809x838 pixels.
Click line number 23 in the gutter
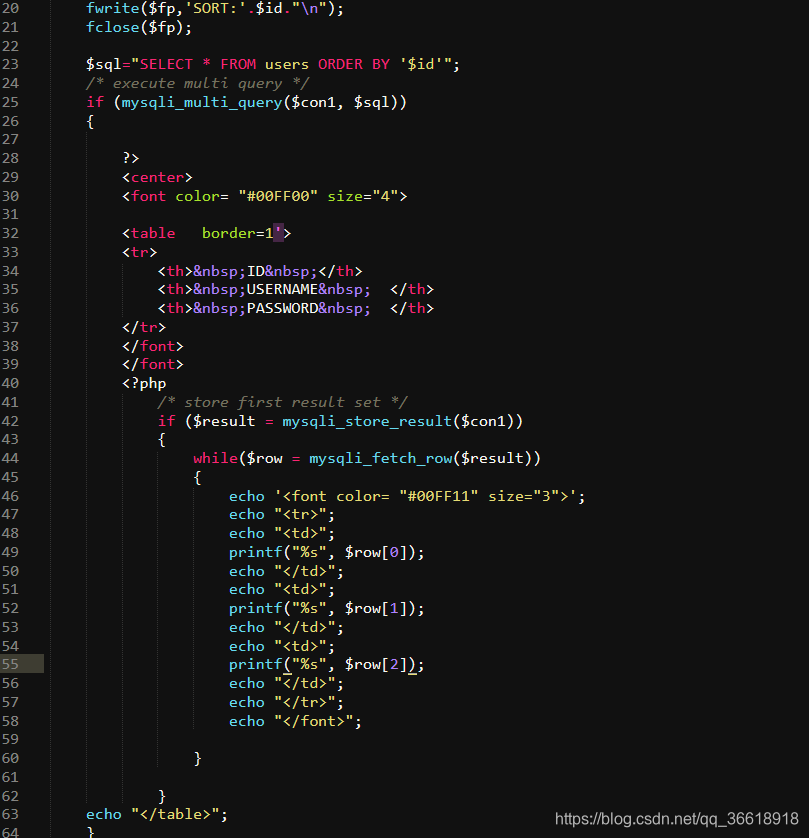10,65
